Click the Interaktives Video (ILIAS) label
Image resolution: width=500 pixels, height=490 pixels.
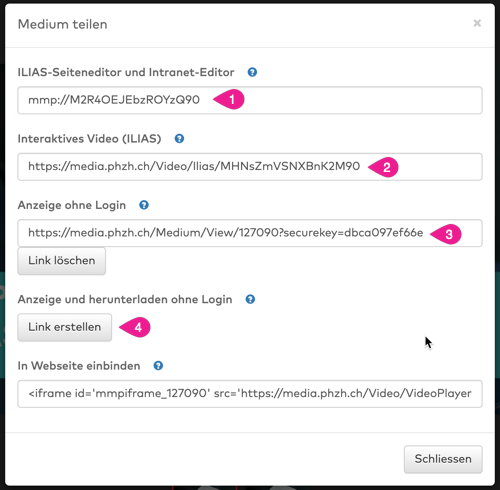point(89,139)
